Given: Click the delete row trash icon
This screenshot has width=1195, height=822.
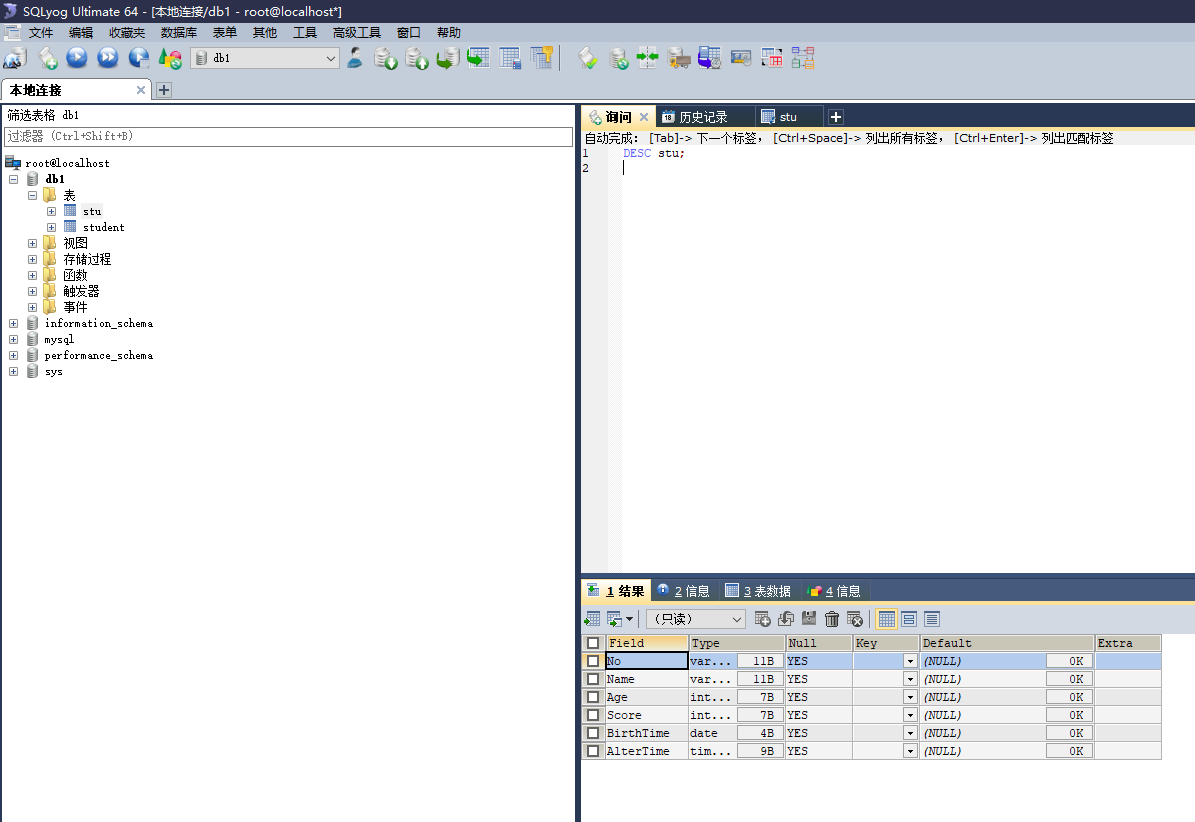Looking at the screenshot, I should click(832, 619).
